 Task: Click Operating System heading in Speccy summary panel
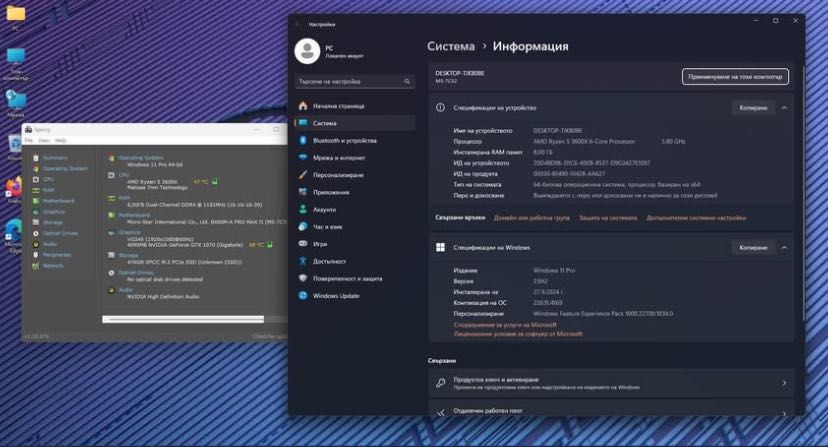click(x=140, y=157)
